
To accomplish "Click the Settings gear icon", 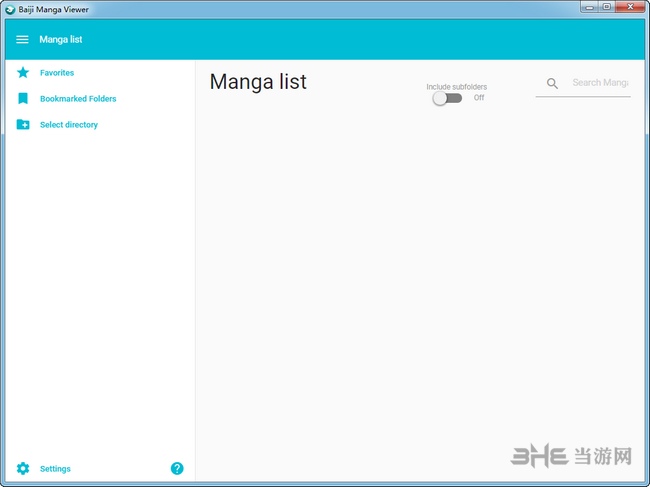I will (x=23, y=468).
